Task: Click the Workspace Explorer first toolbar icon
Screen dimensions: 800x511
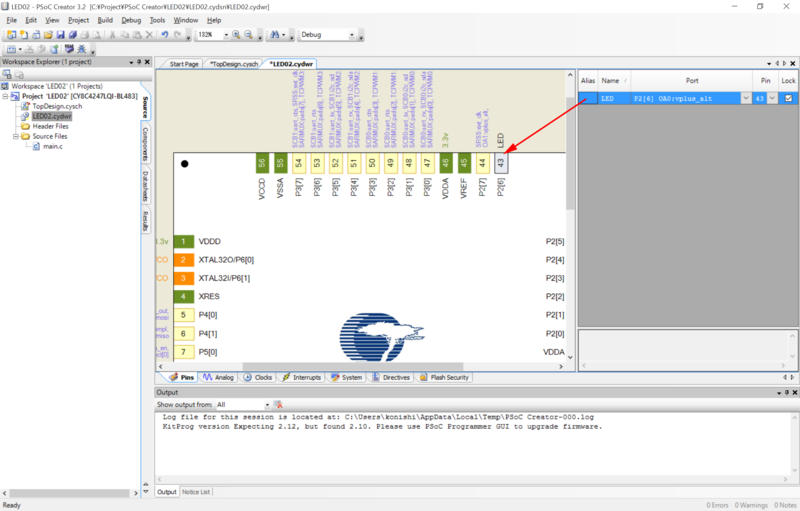Action: (x=7, y=74)
